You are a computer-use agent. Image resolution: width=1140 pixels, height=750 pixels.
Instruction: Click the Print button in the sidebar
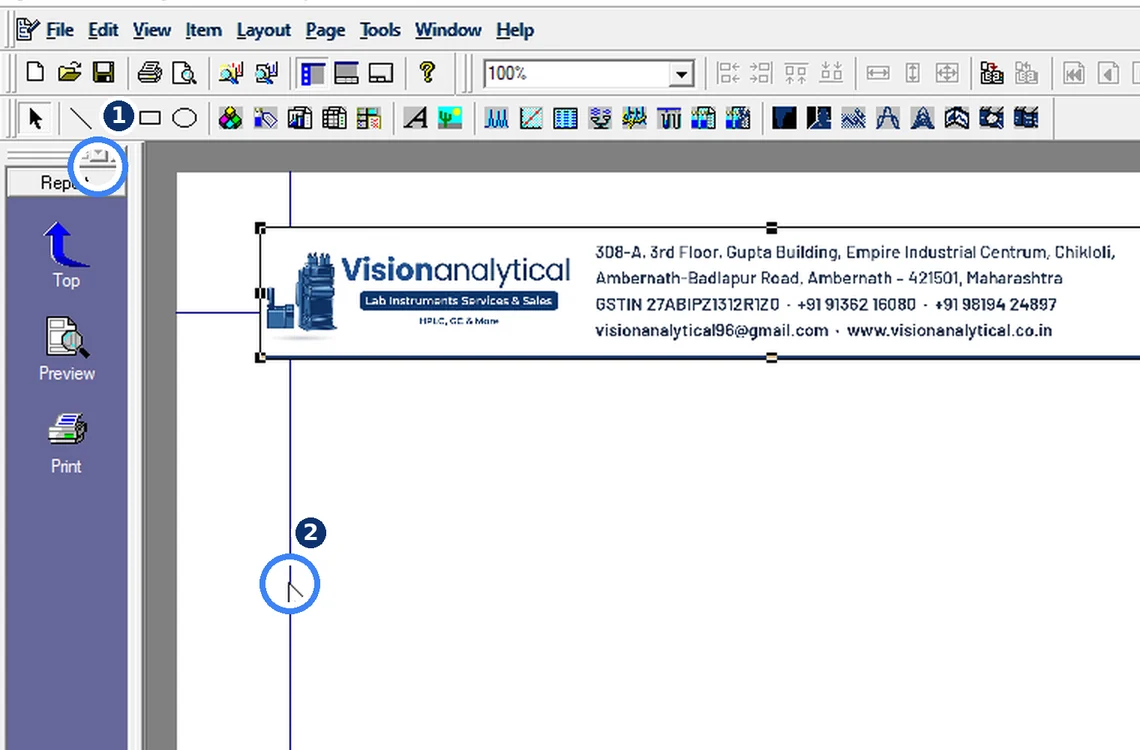[66, 443]
